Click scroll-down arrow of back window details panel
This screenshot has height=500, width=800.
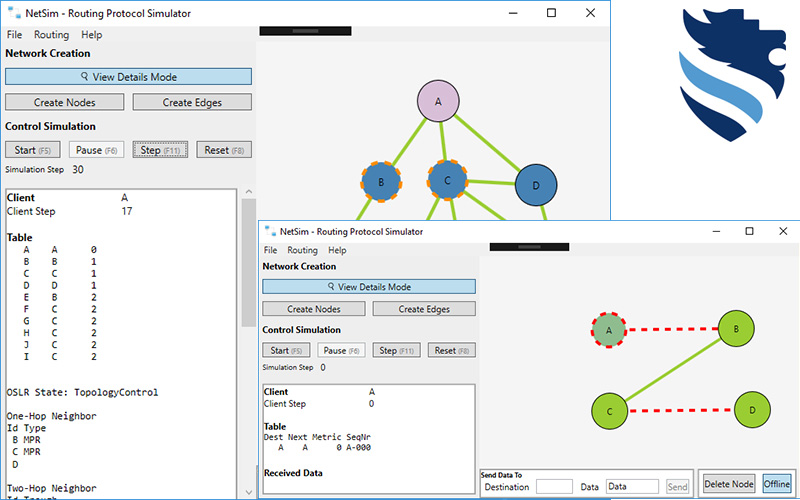(x=248, y=492)
